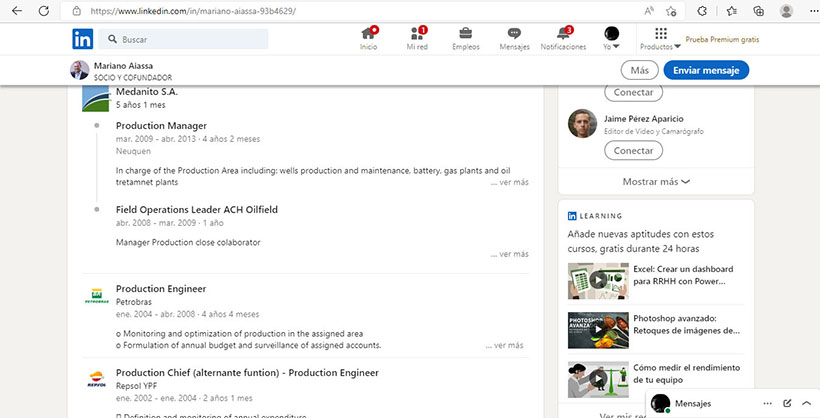Viewport: 820px width, 418px height.
Task: Click the LinkedIn logo icon
Action: point(83,39)
